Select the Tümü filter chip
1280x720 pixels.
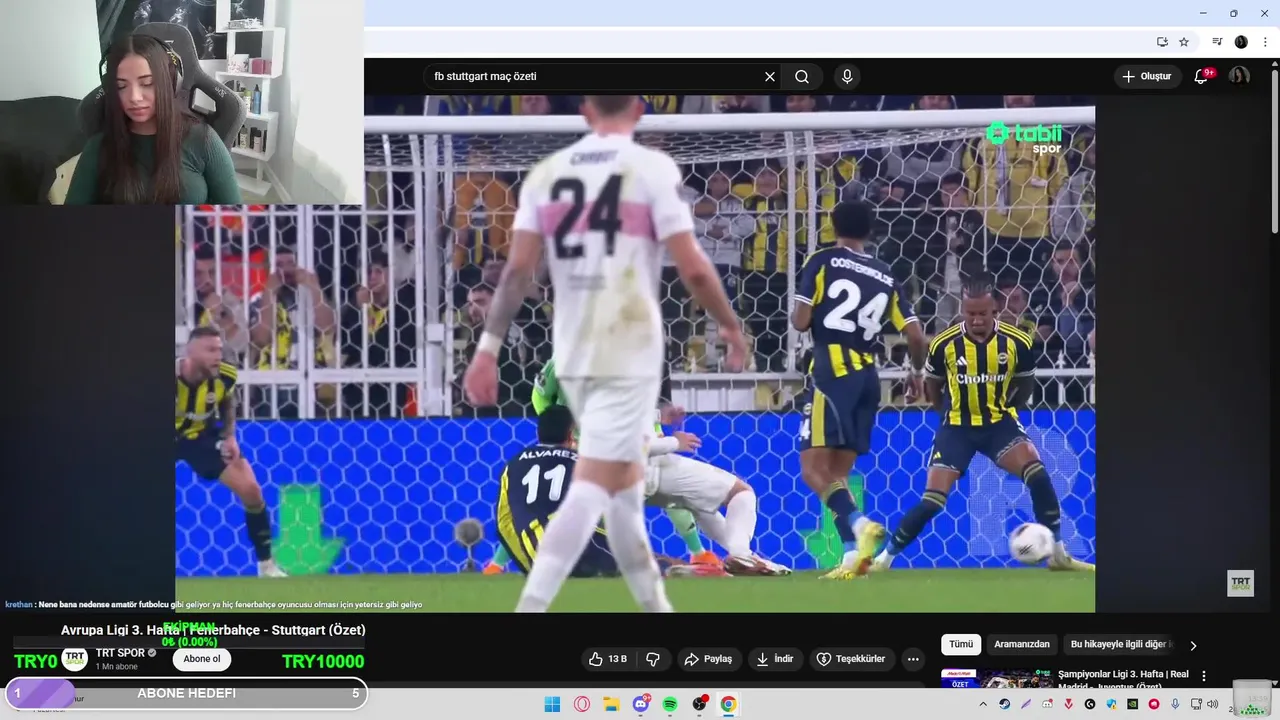coord(961,645)
